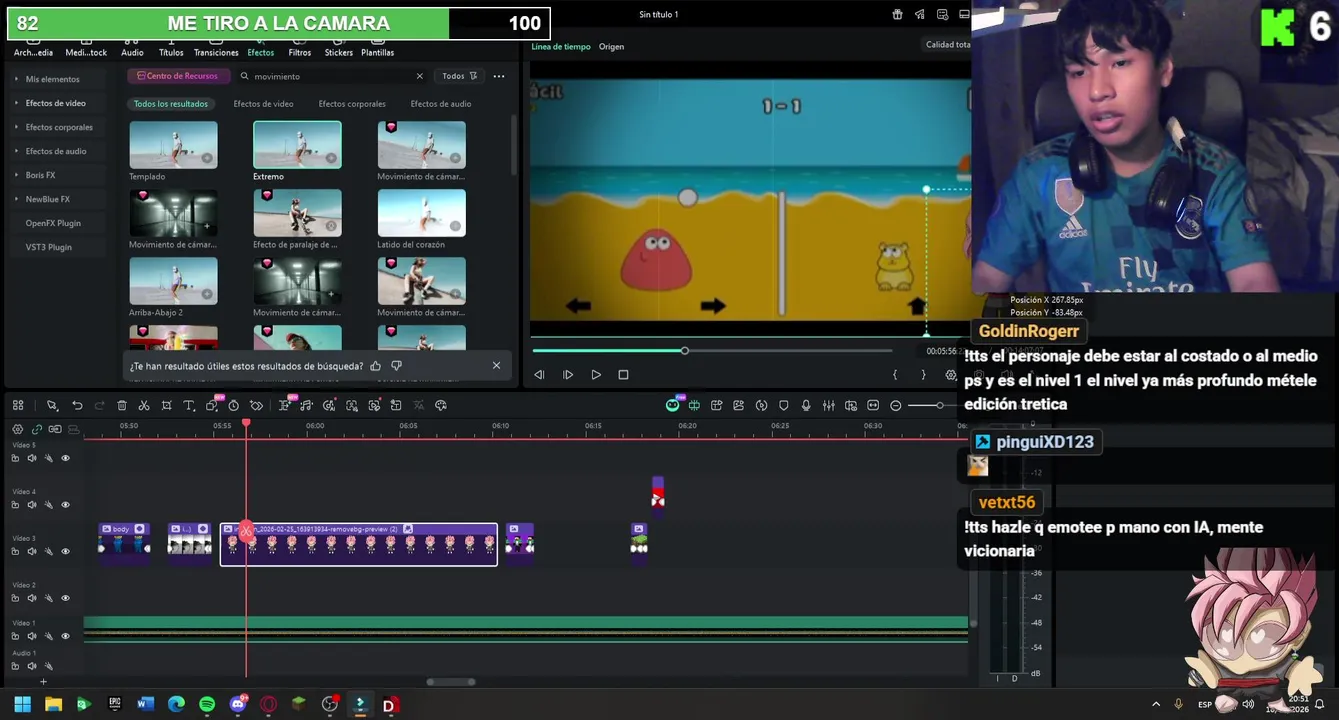Viewport: 1339px width, 720px height.
Task: Switch to the Origen preview tab
Action: [611, 47]
